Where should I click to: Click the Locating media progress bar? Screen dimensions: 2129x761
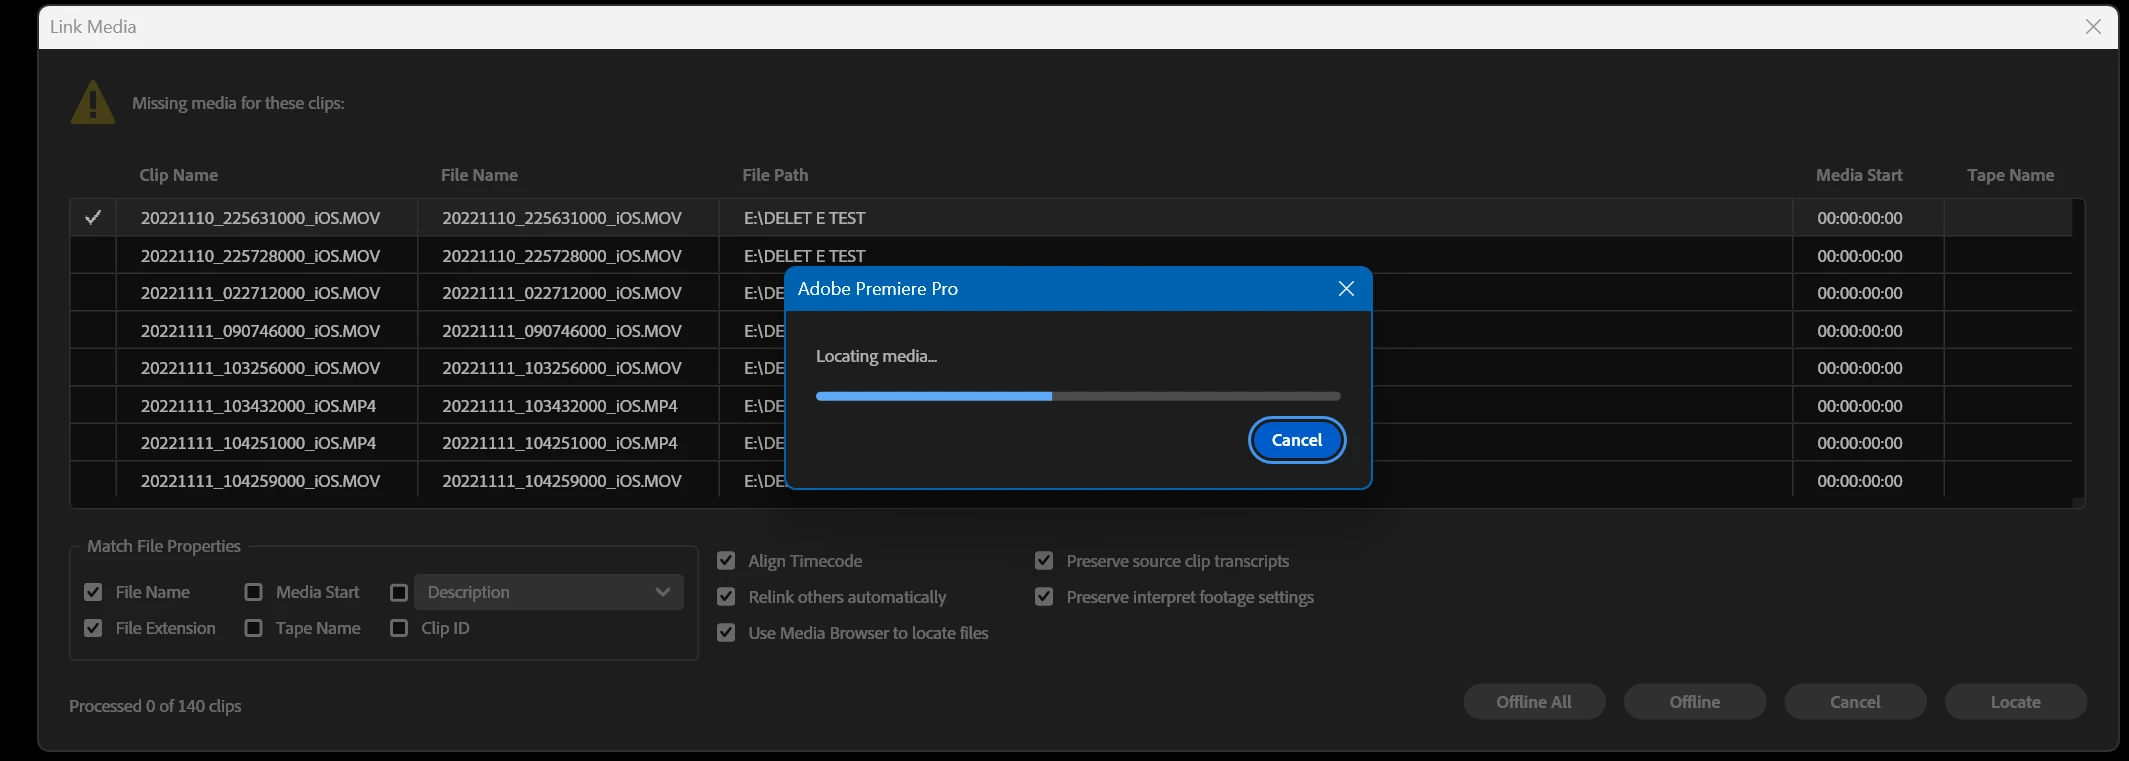pos(1078,396)
